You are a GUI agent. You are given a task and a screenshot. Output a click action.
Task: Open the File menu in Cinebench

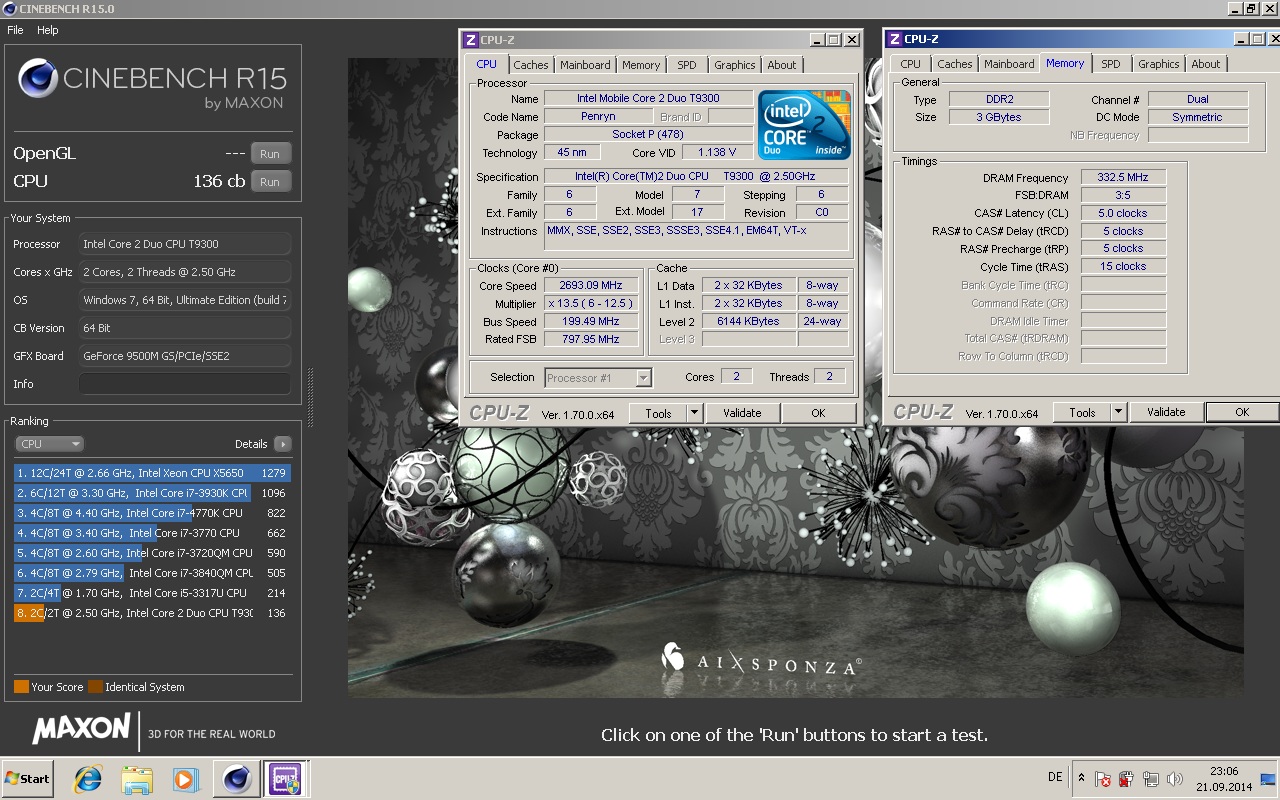[15, 30]
